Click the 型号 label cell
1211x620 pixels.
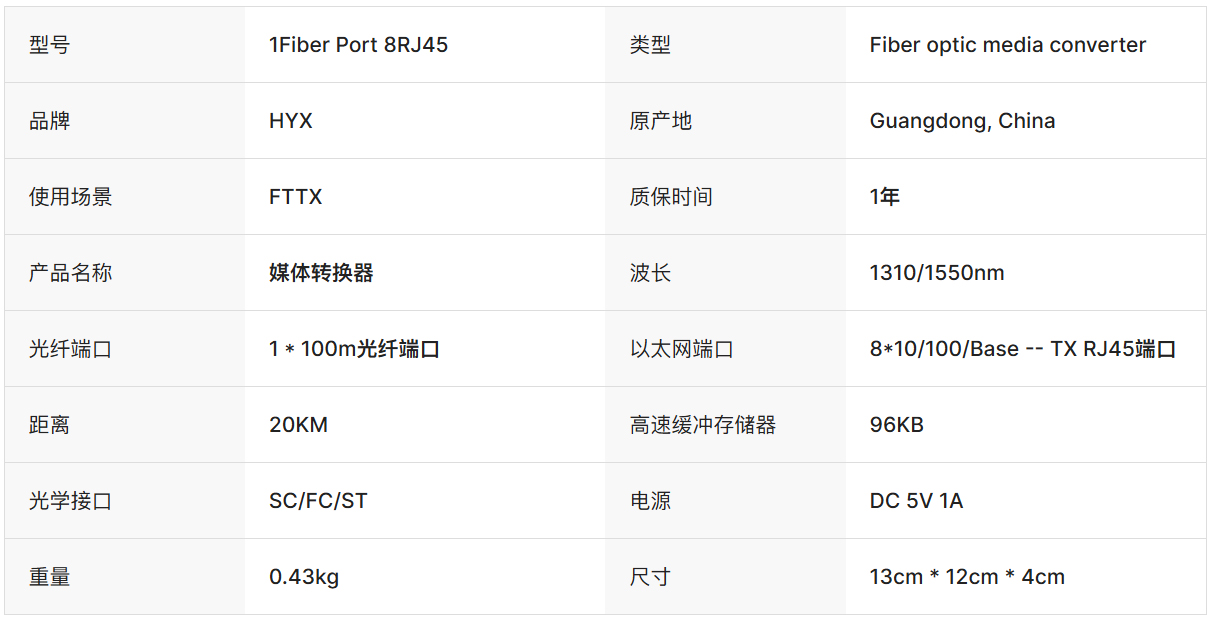[50, 45]
